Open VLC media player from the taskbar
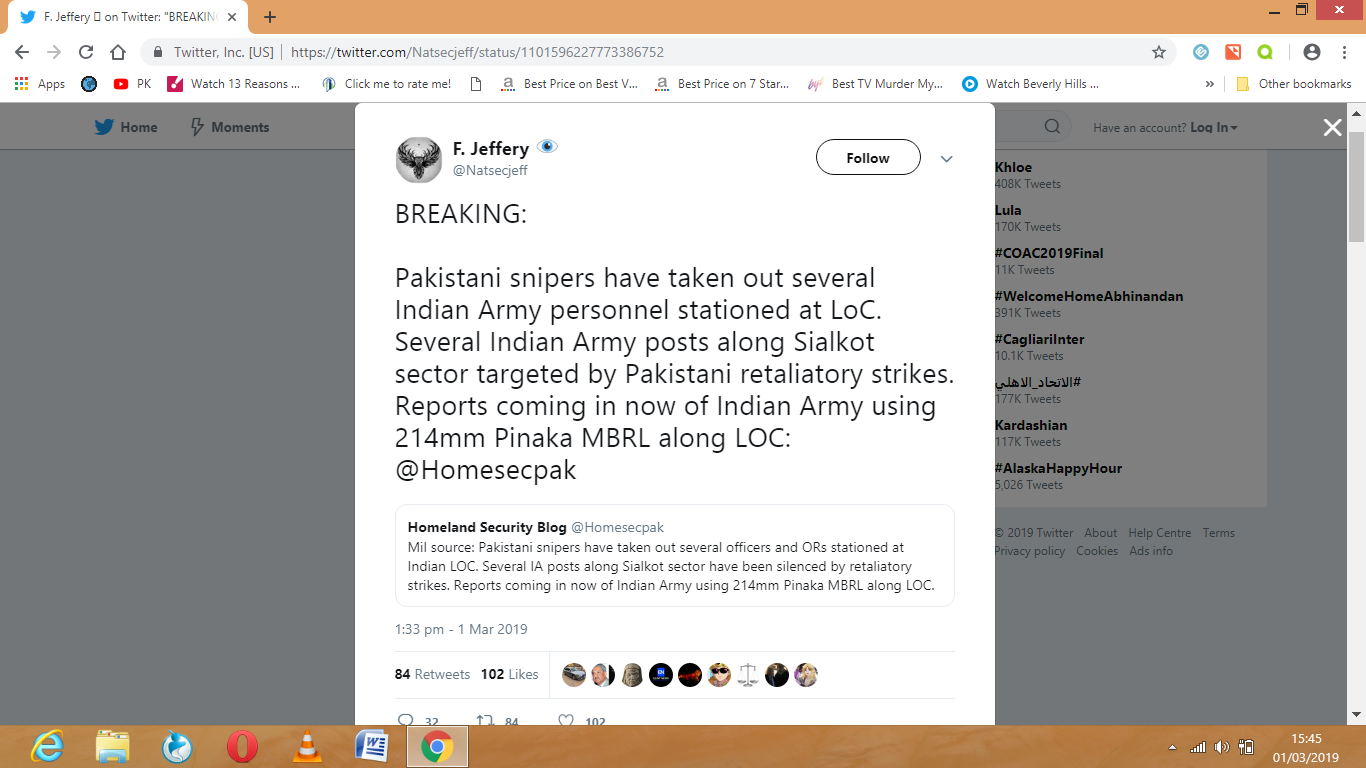Viewport: 1366px width, 768px height. coord(307,746)
